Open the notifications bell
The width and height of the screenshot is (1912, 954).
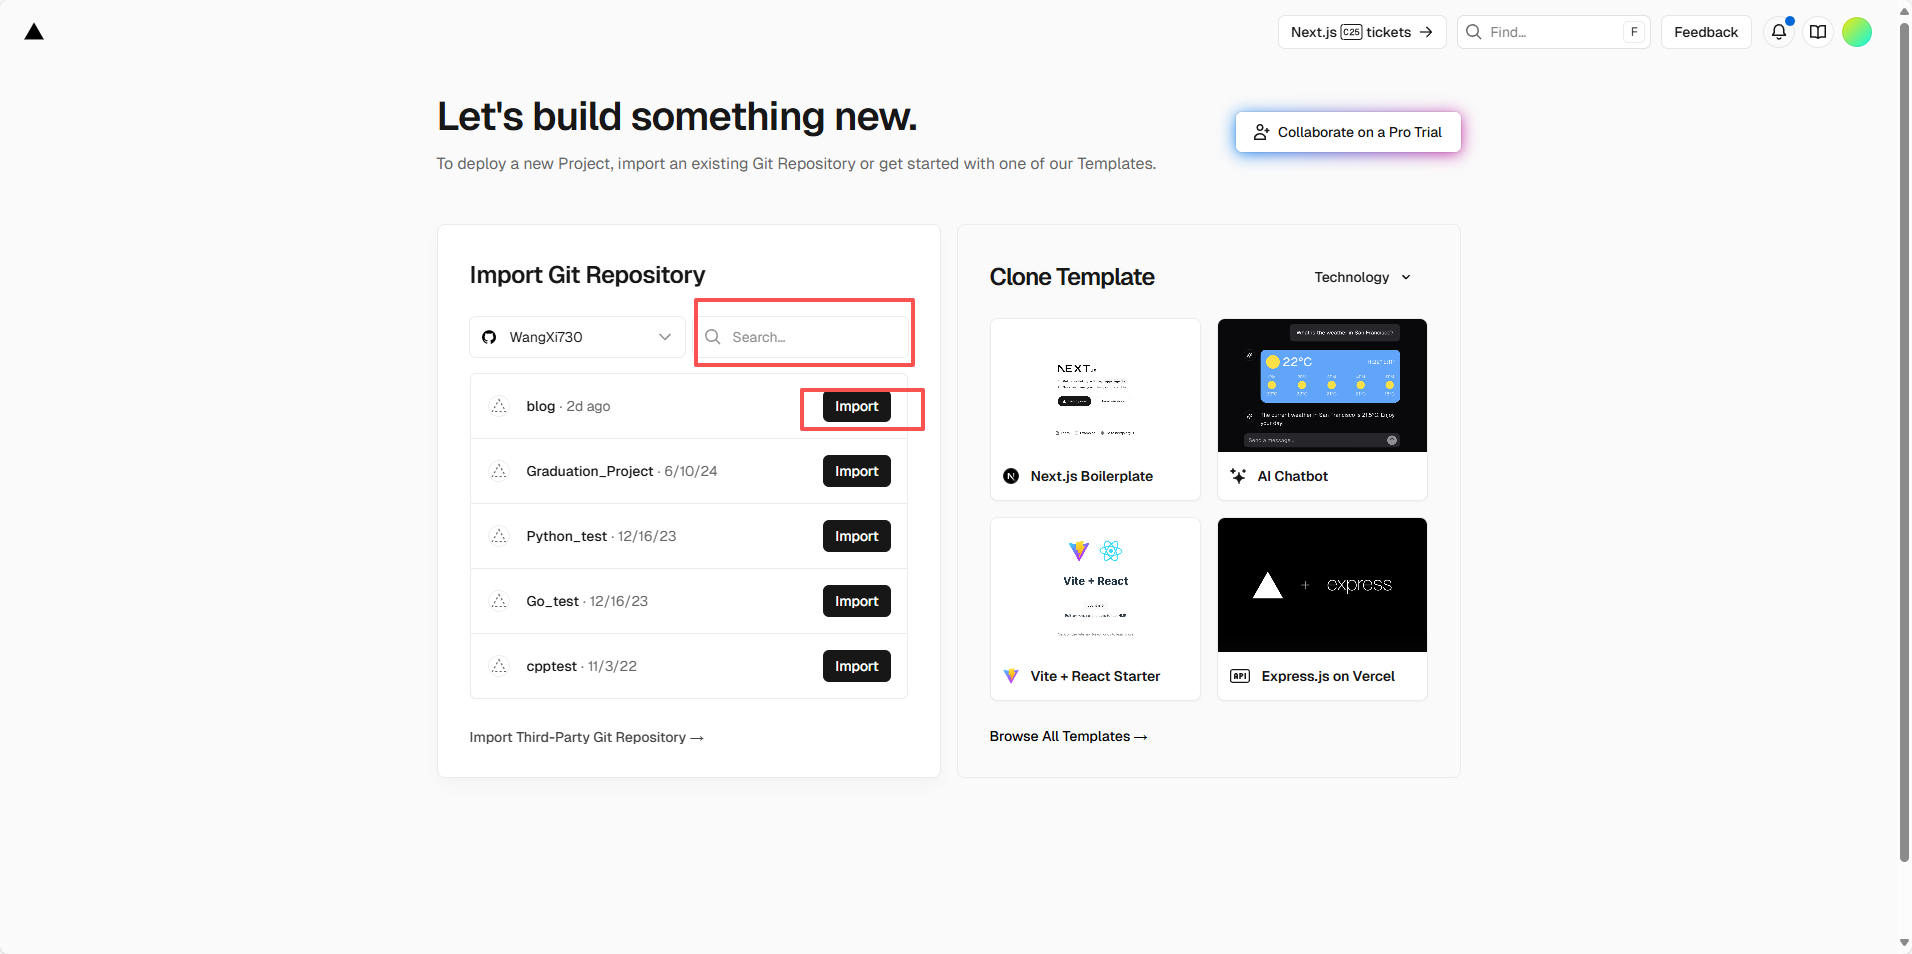pos(1778,32)
